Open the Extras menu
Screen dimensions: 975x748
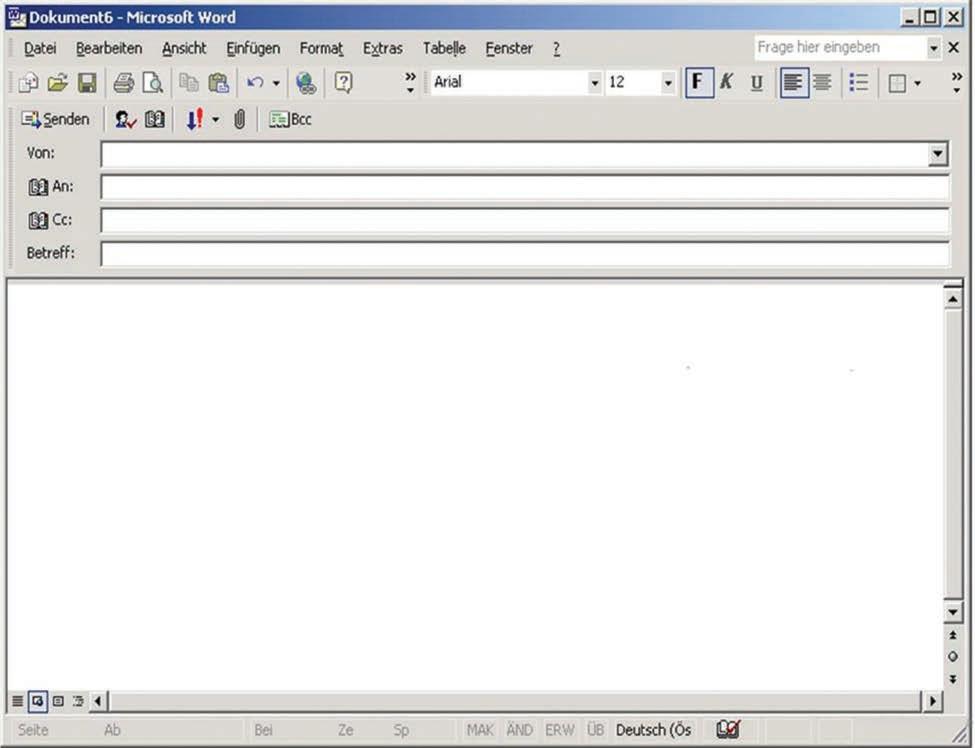(x=382, y=48)
